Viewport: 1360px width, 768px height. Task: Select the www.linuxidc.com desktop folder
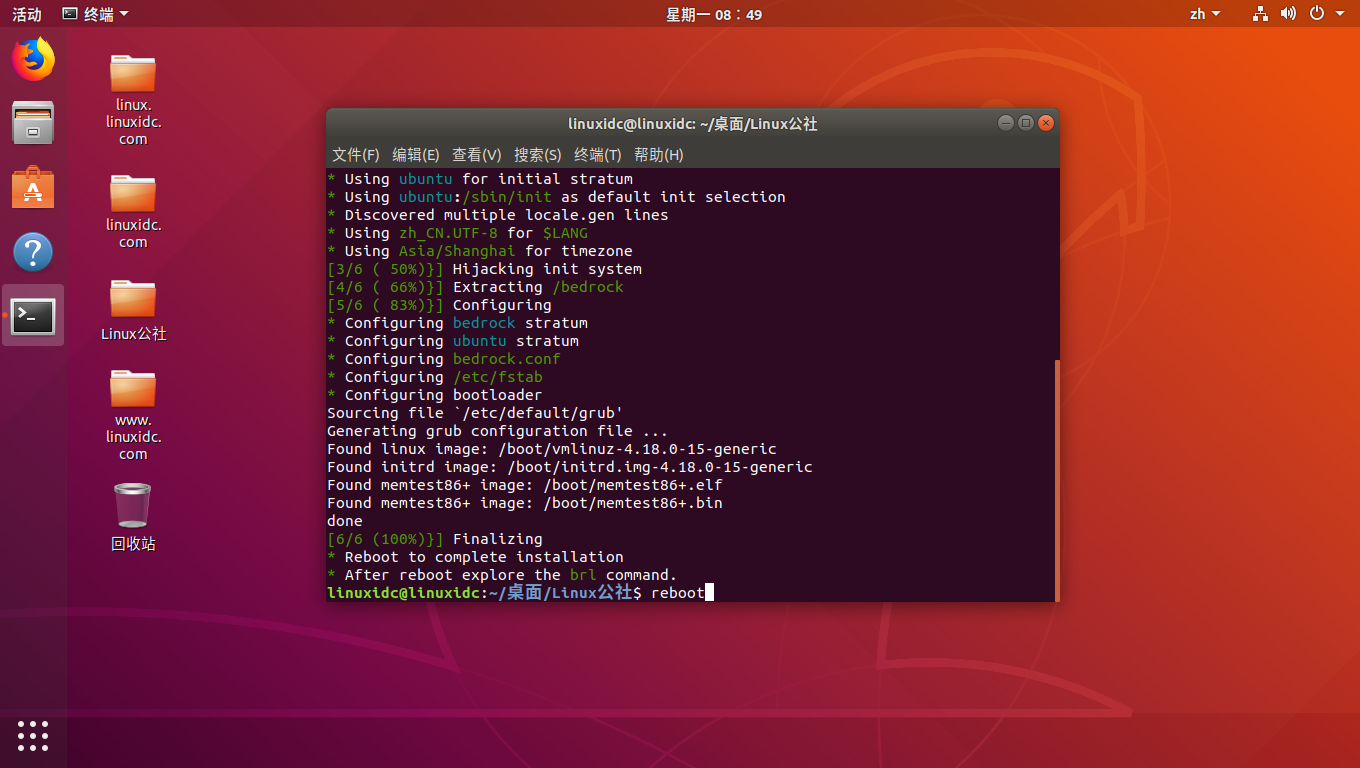coord(133,389)
